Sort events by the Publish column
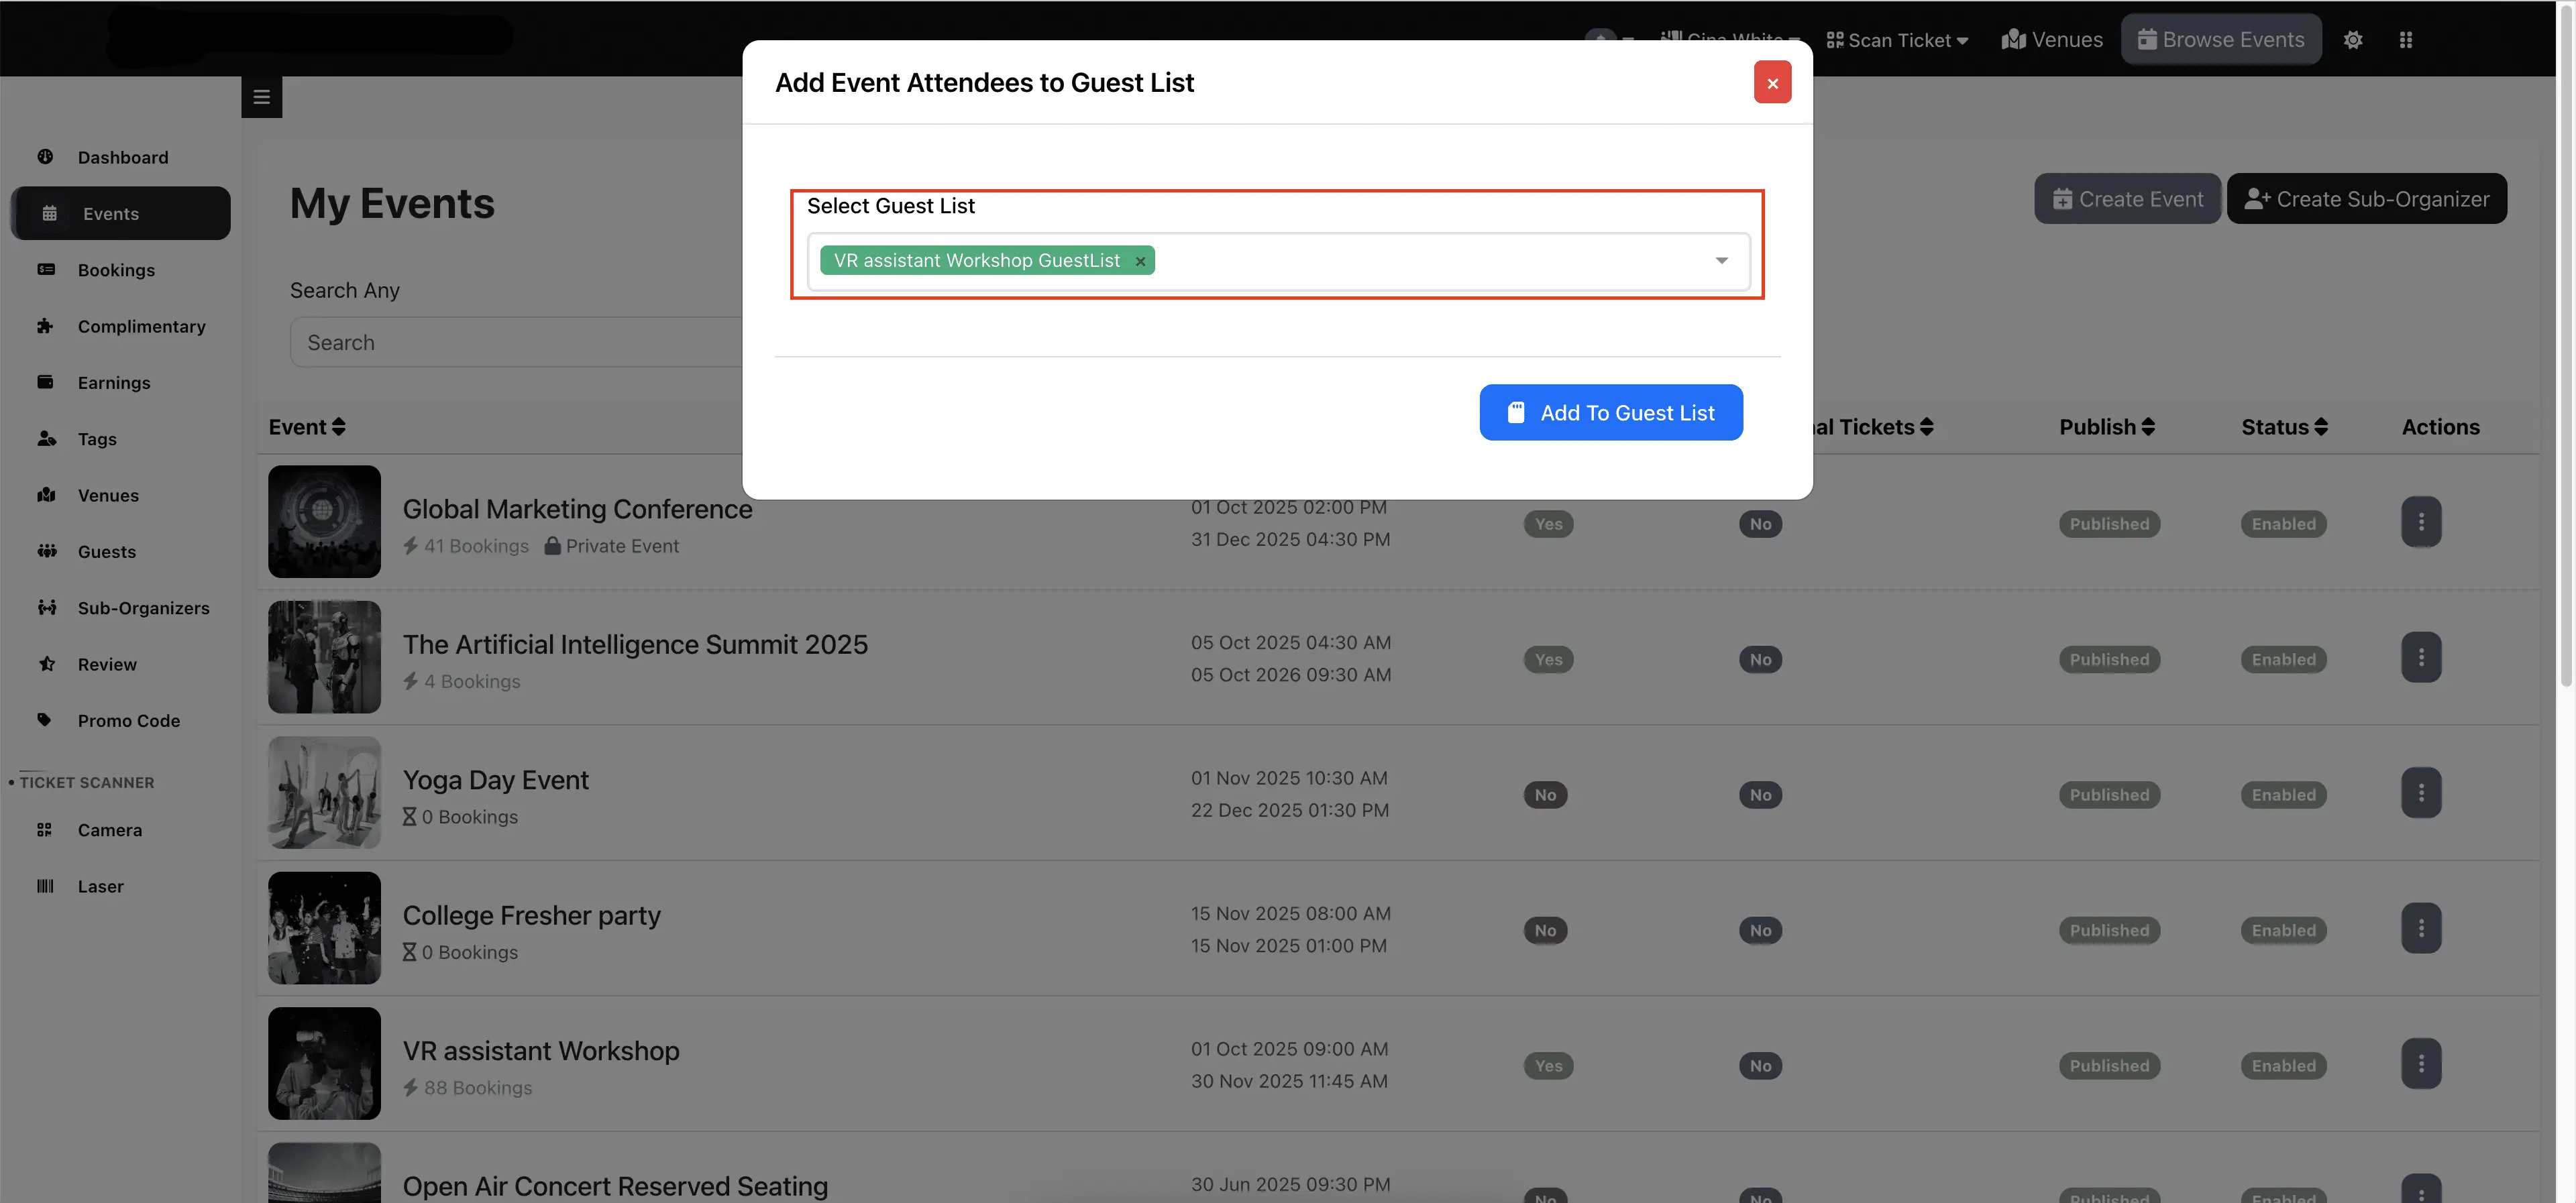This screenshot has width=2576, height=1203. [x=2106, y=426]
